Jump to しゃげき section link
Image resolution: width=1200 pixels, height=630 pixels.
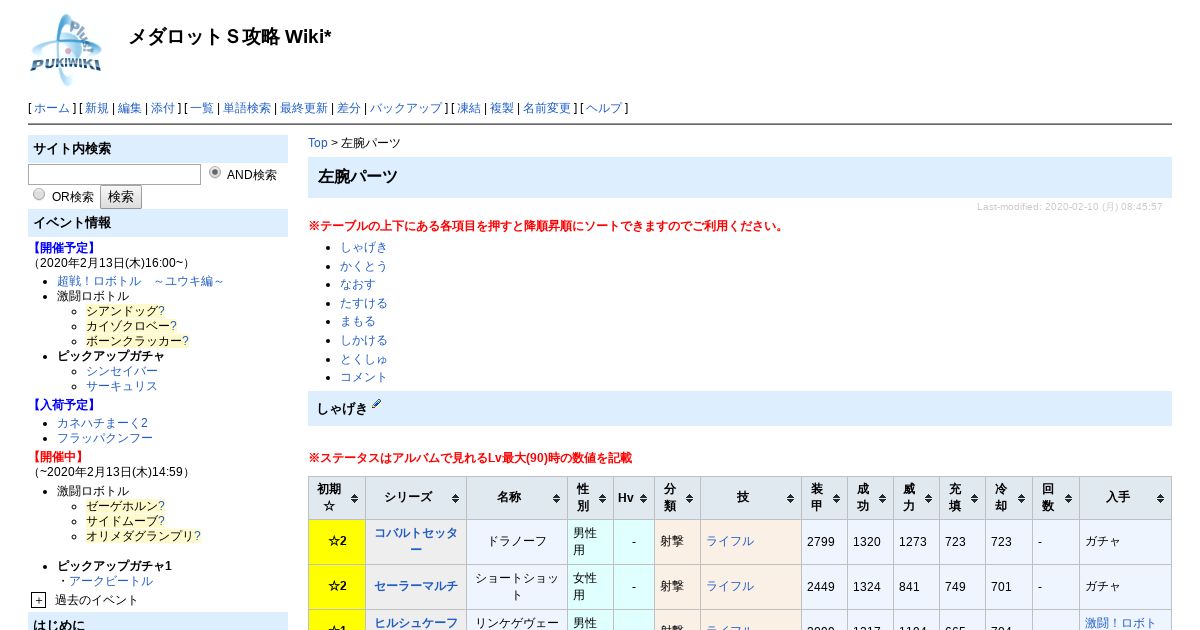coord(364,247)
